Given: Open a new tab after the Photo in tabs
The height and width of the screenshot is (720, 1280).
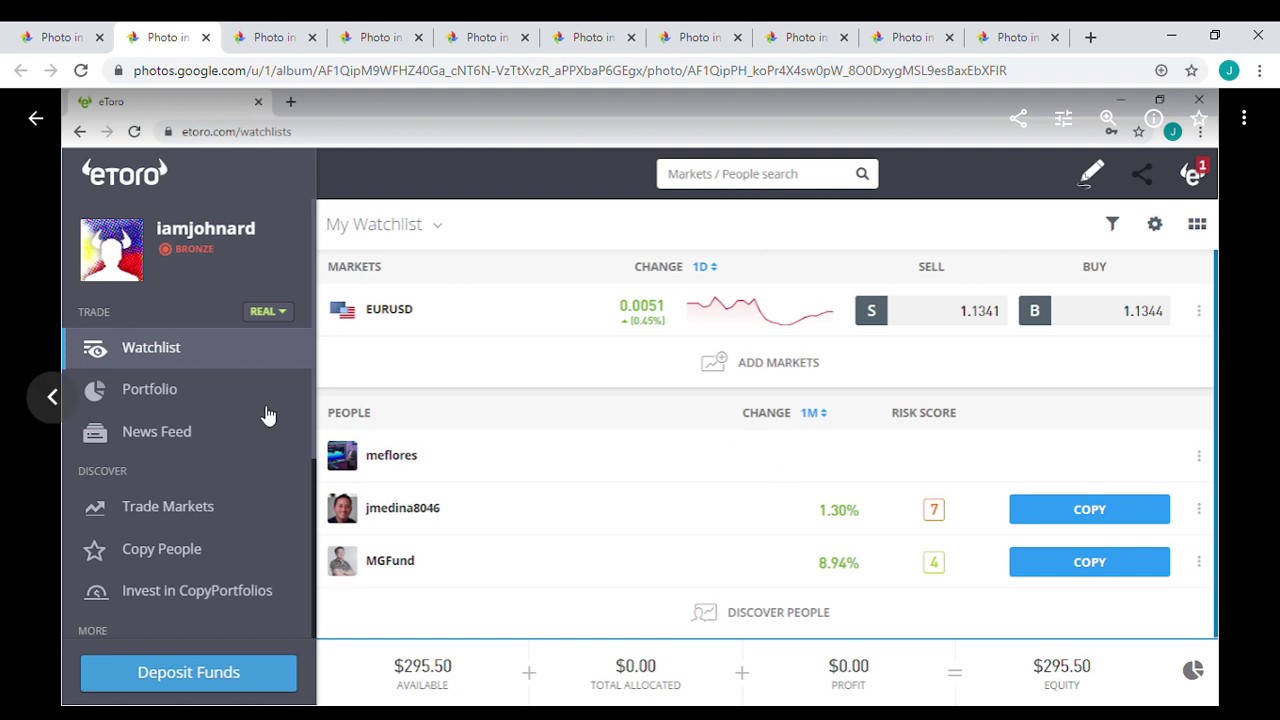Looking at the screenshot, I should coord(1091,37).
